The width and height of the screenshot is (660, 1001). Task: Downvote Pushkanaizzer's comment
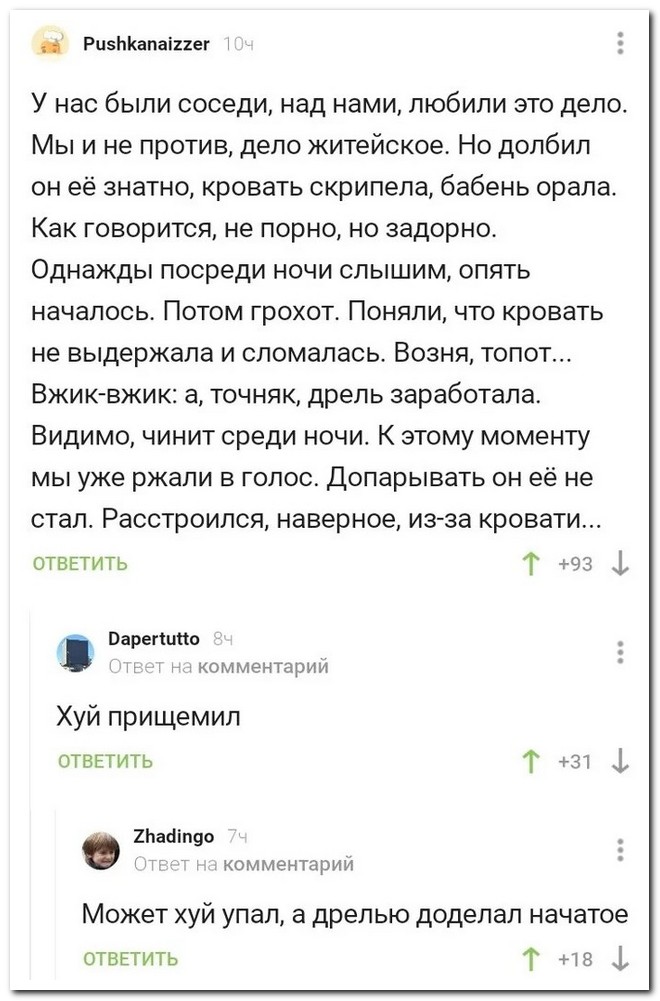621,563
